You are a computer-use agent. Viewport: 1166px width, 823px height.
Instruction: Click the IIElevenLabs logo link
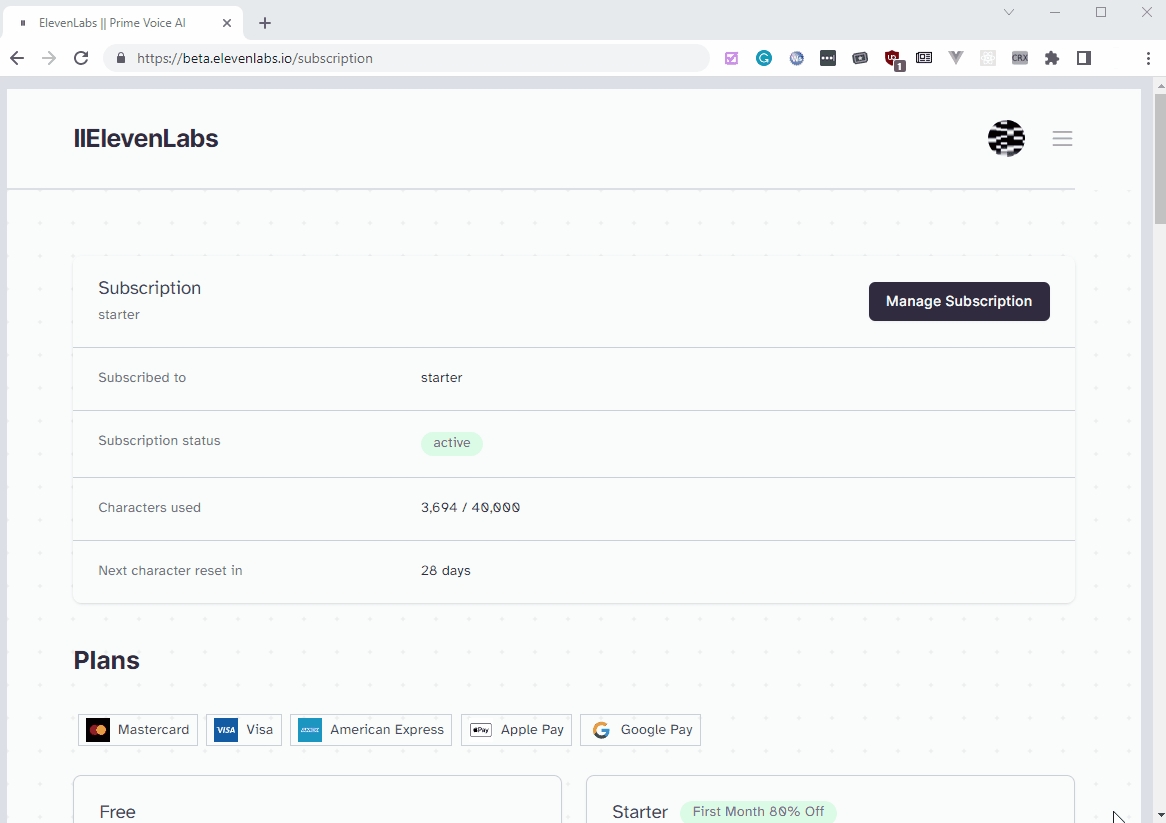146,139
